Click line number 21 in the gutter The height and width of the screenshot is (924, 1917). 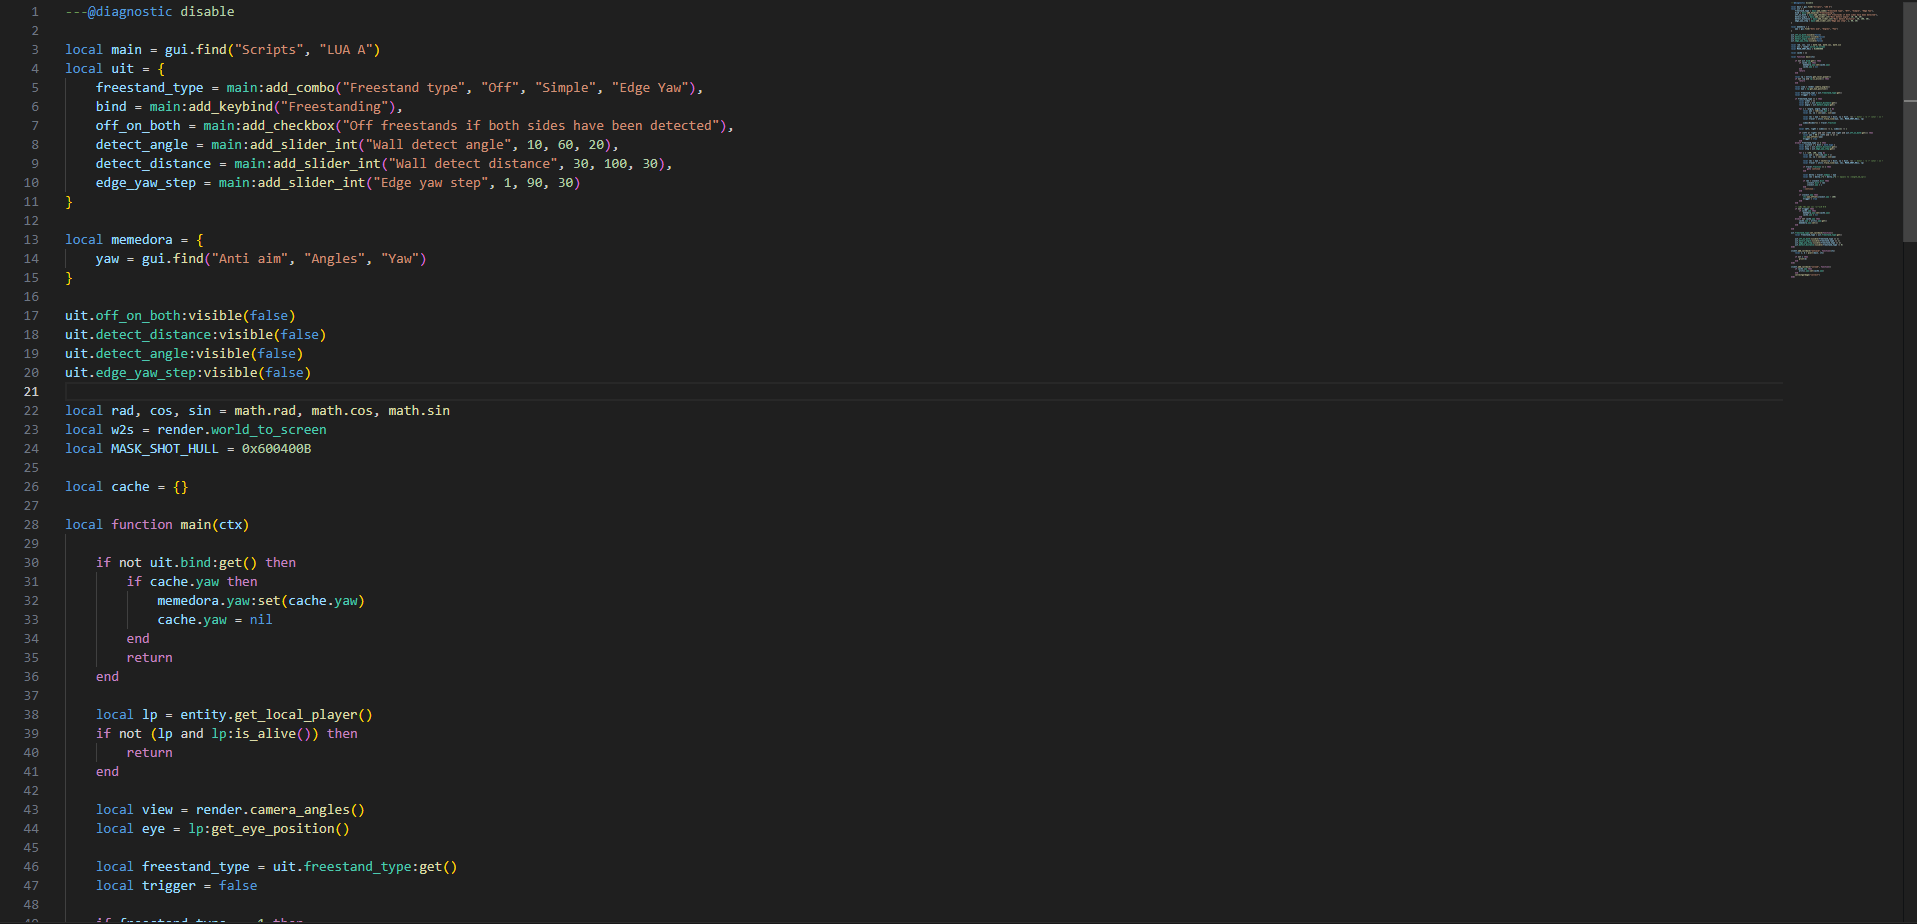[31, 392]
